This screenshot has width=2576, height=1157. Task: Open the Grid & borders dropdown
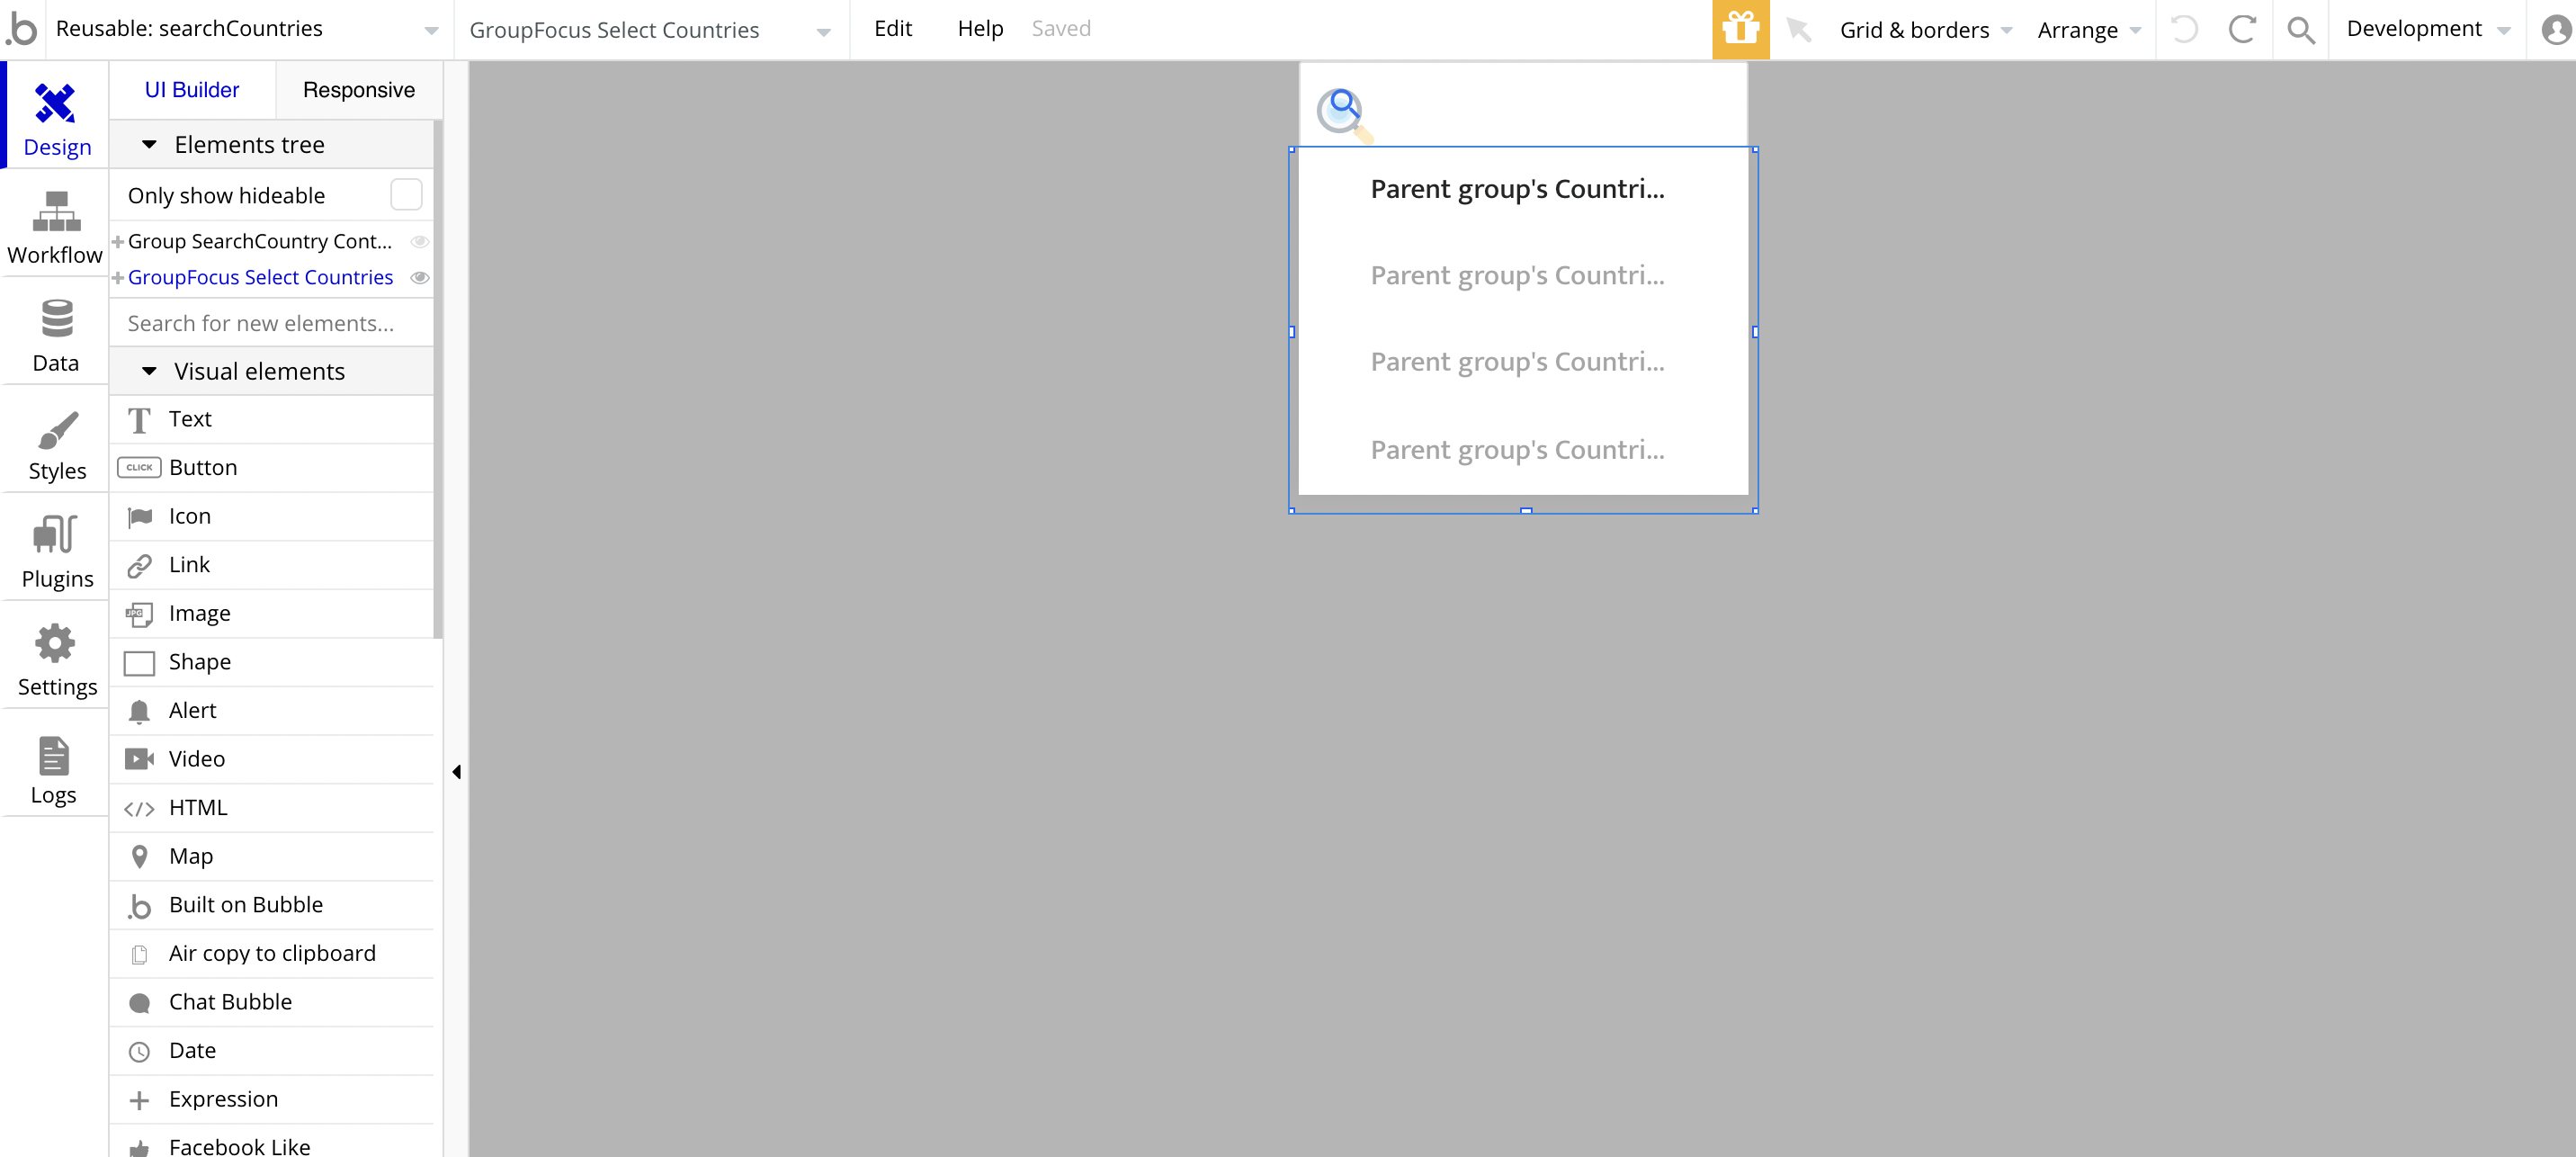click(1925, 30)
